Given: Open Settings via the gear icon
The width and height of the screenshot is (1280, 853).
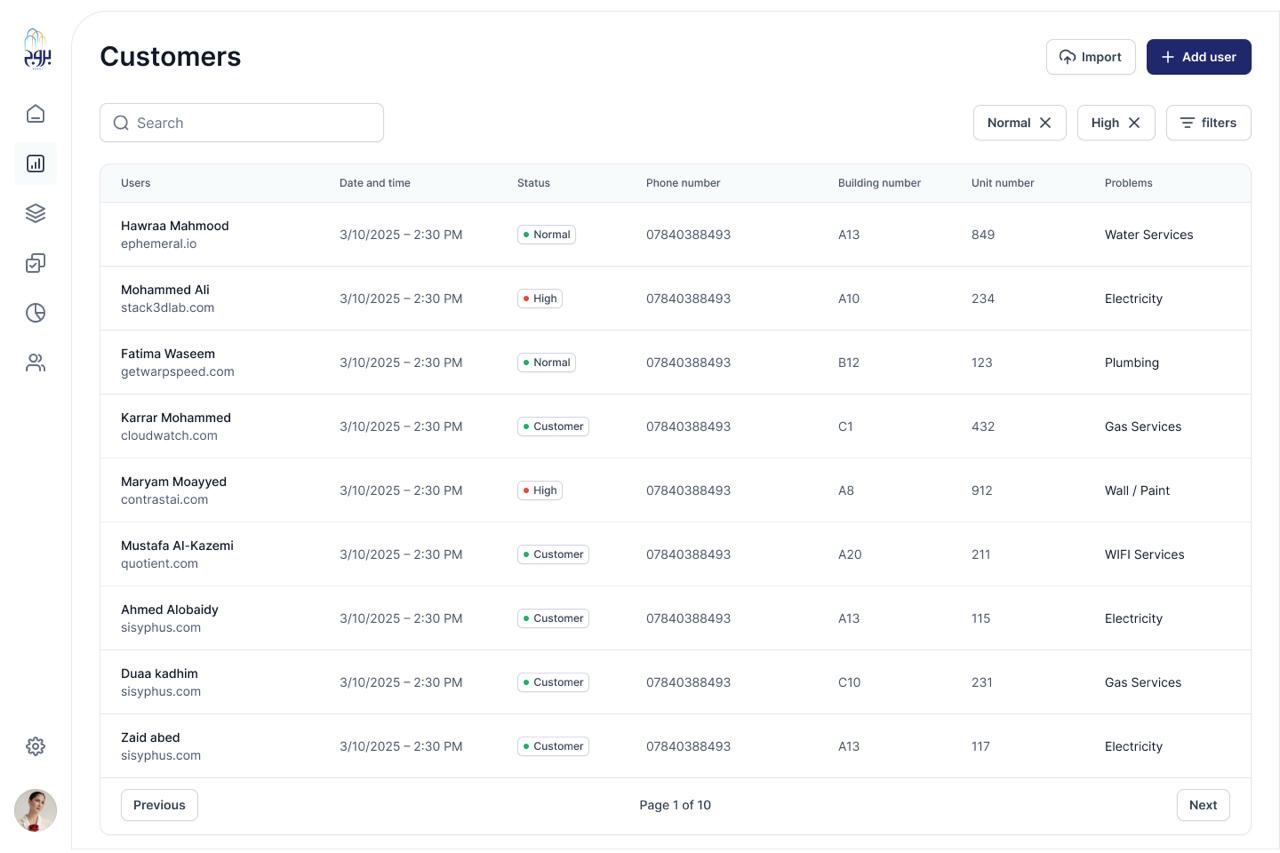Looking at the screenshot, I should 35,745.
